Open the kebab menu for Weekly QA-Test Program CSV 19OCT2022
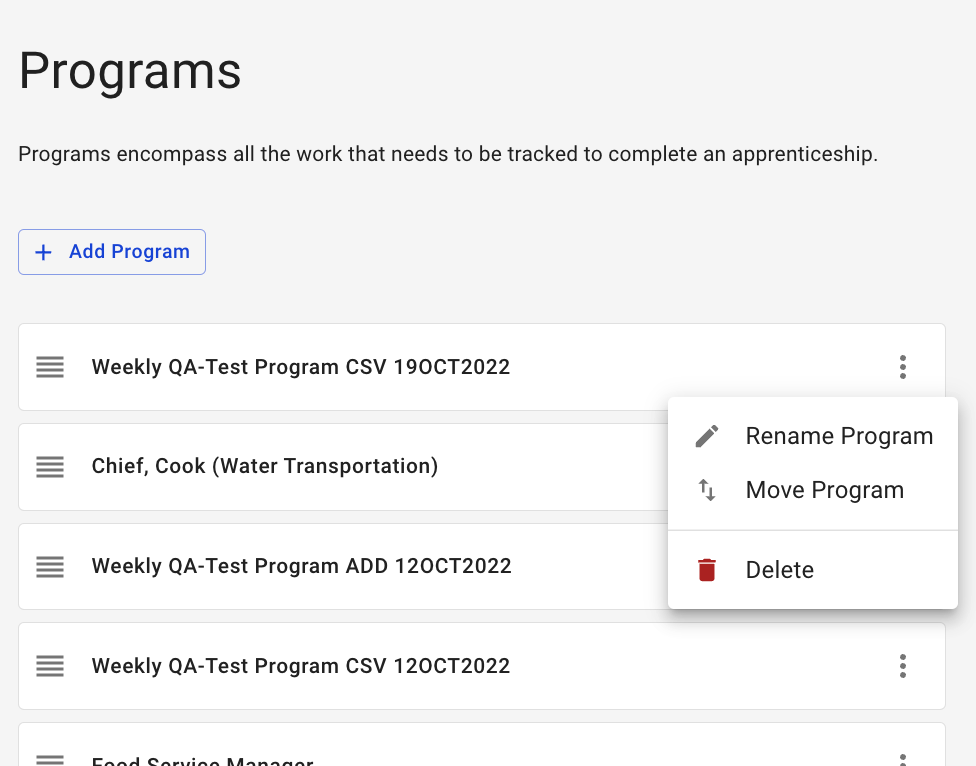This screenshot has width=976, height=766. click(x=903, y=367)
